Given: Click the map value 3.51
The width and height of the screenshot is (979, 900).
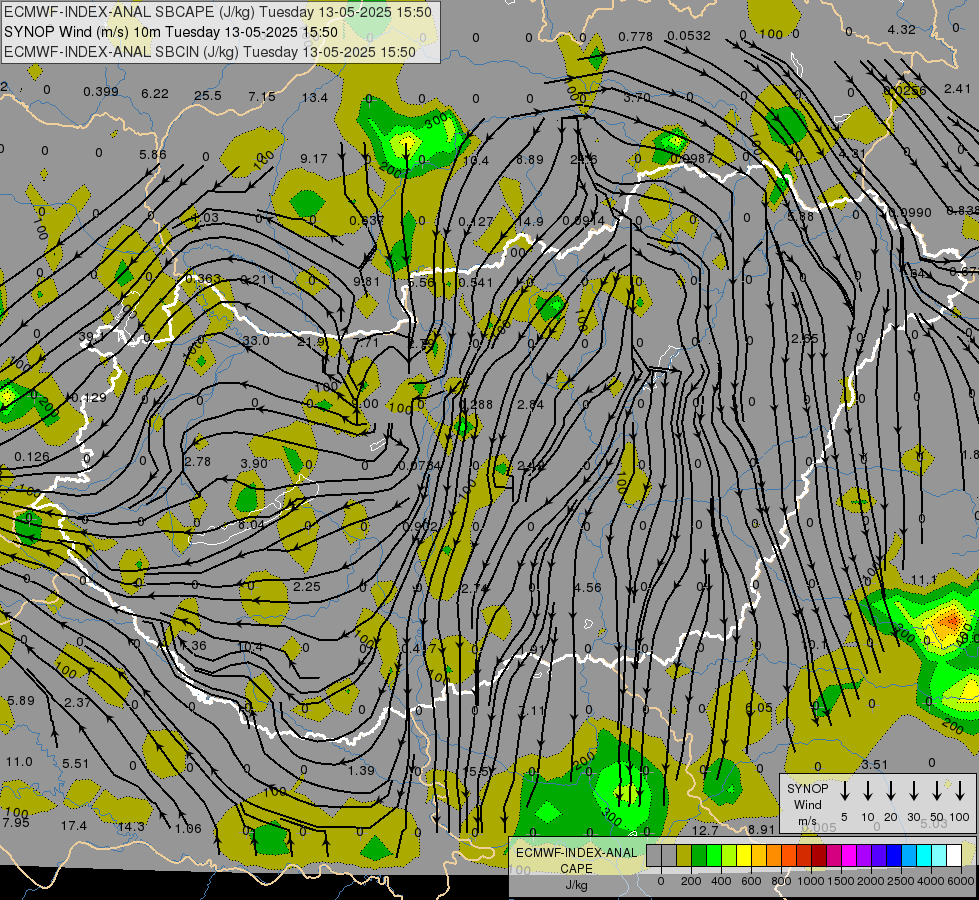Looking at the screenshot, I should click(874, 764).
